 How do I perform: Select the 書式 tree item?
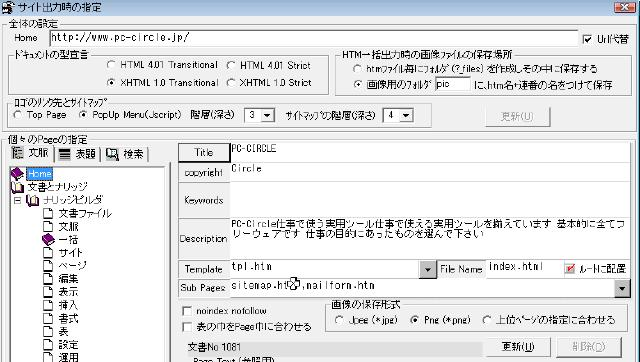(x=68, y=318)
